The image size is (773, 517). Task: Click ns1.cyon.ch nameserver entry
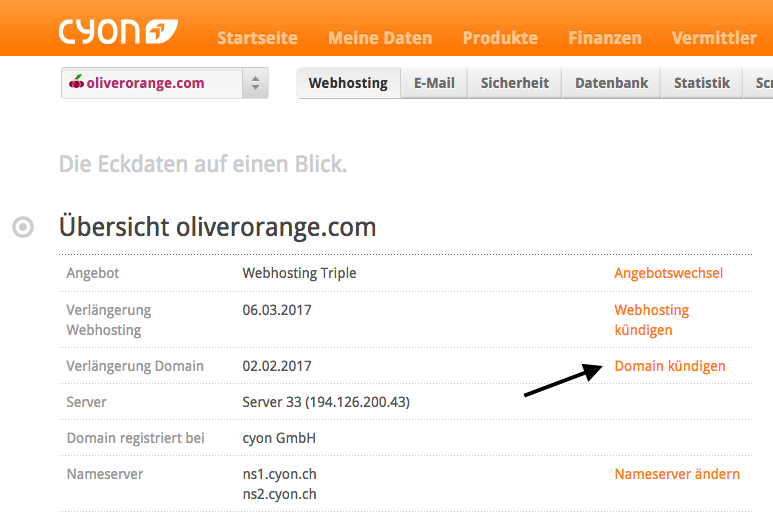pos(280,474)
